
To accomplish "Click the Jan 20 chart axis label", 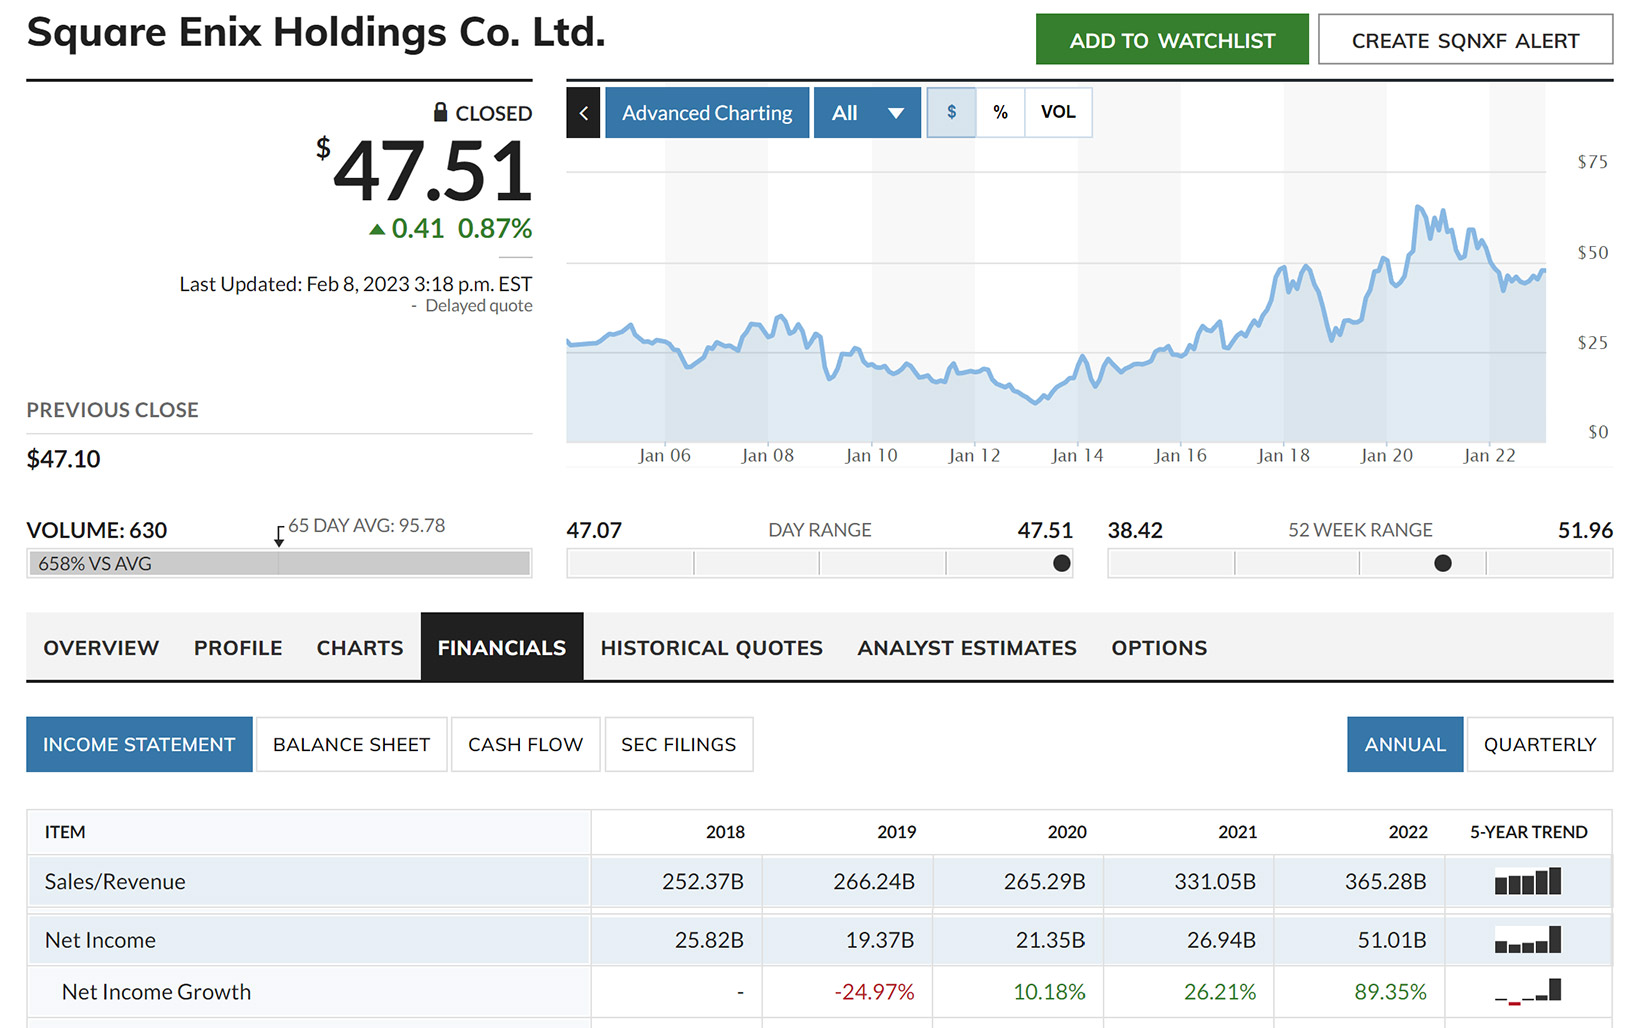I will [1386, 455].
